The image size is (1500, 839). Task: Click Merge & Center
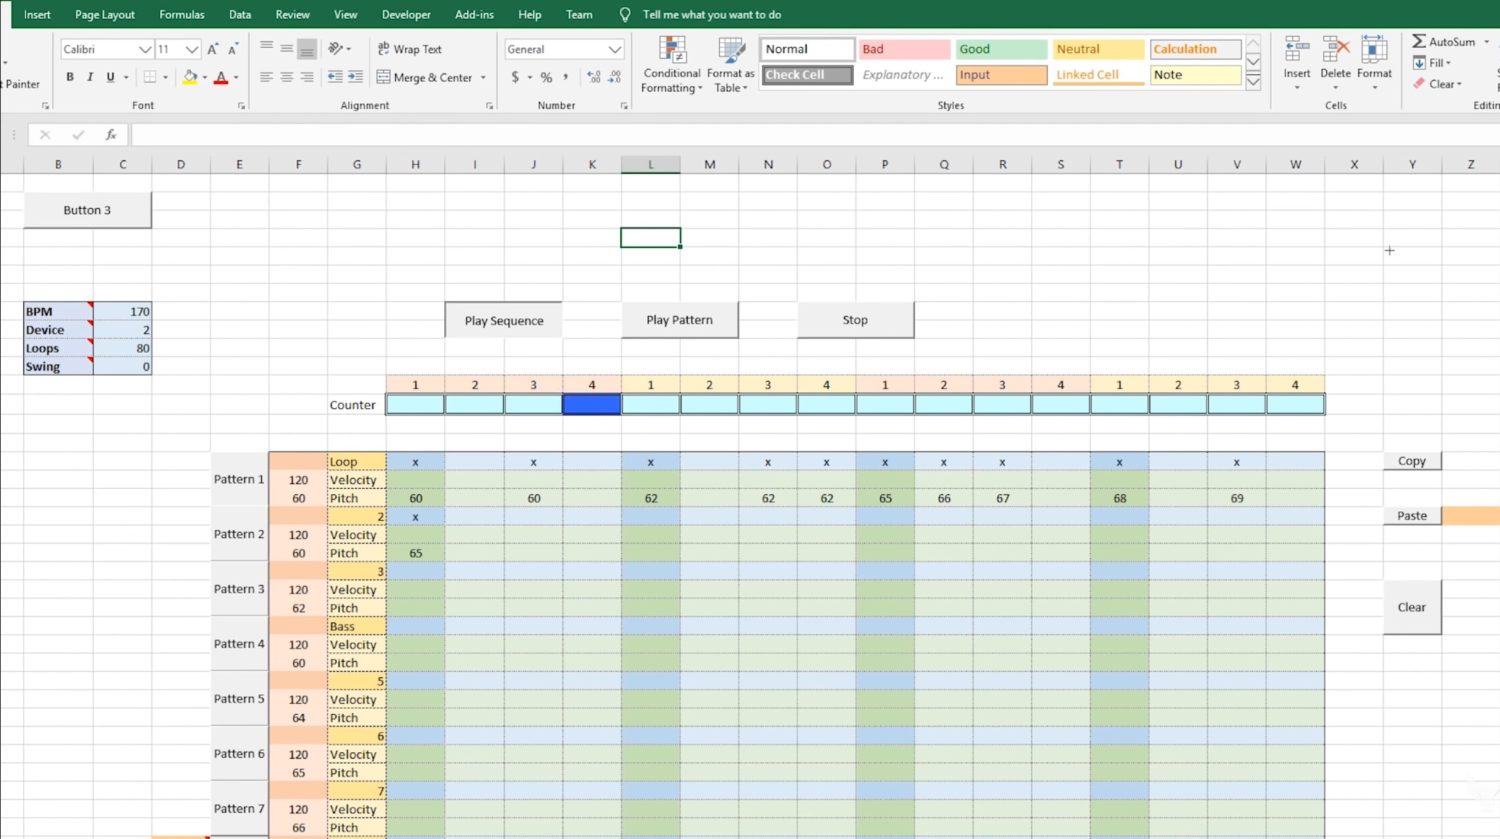(x=425, y=77)
